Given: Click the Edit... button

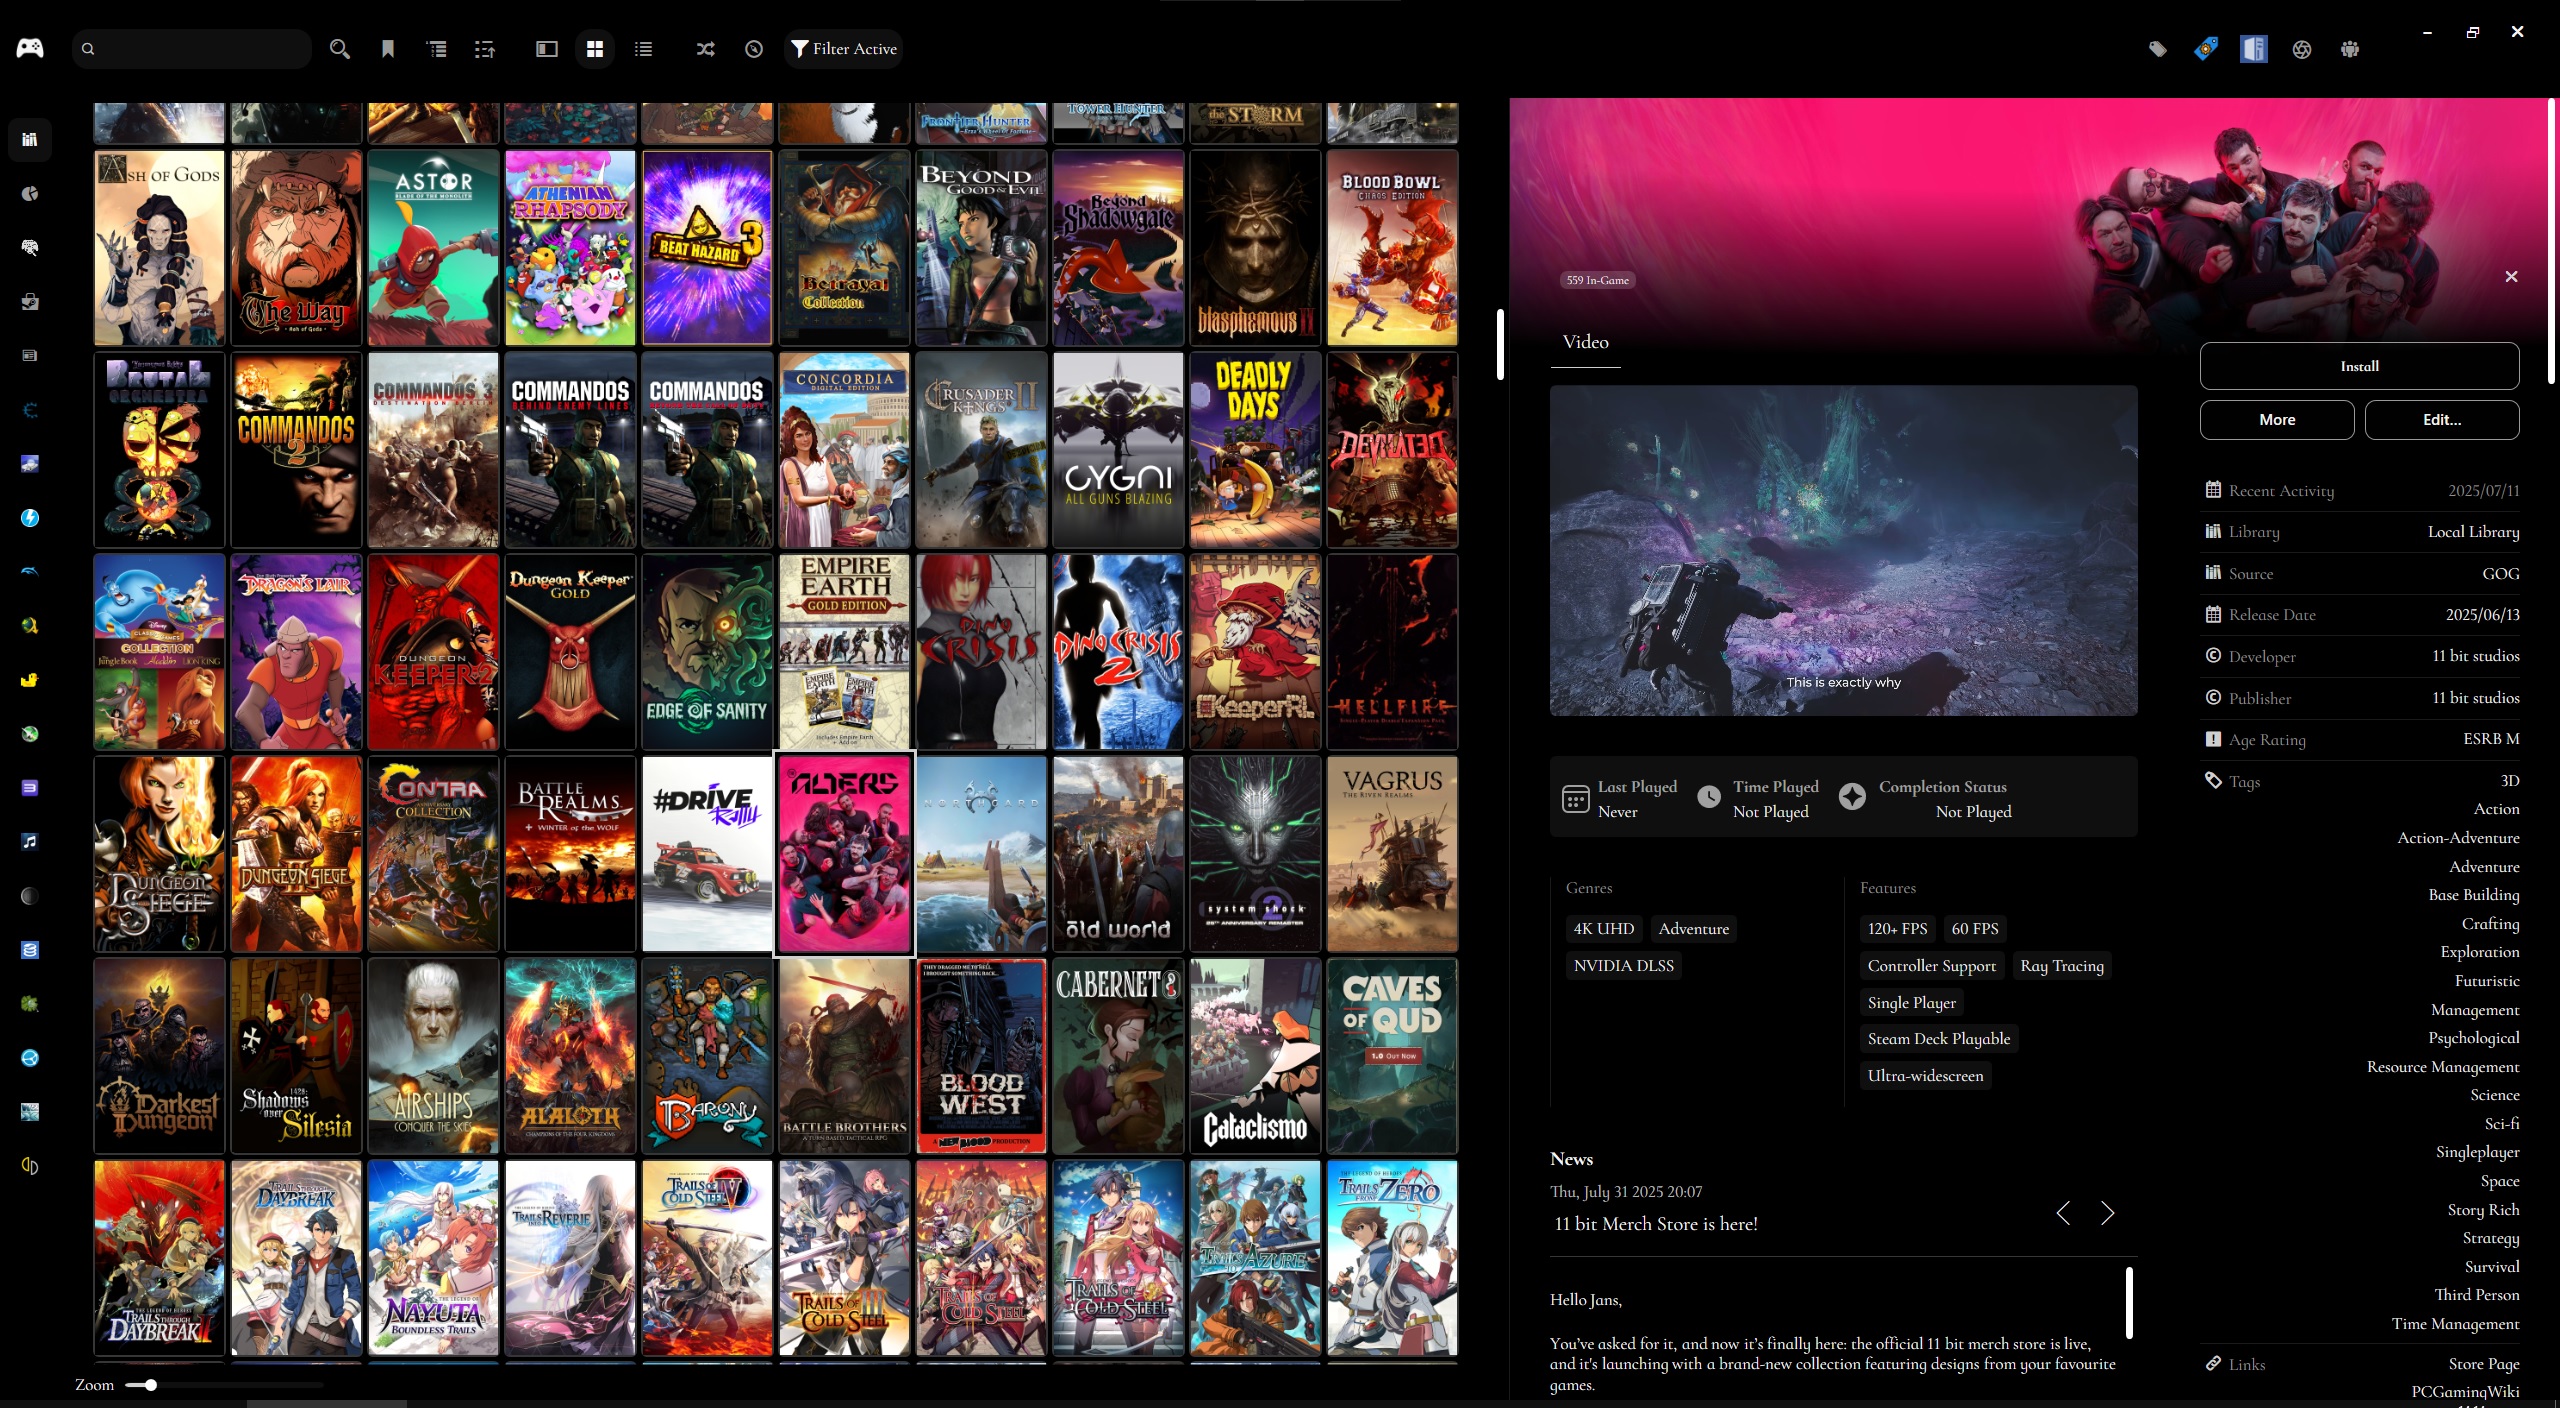Looking at the screenshot, I should [2442, 420].
